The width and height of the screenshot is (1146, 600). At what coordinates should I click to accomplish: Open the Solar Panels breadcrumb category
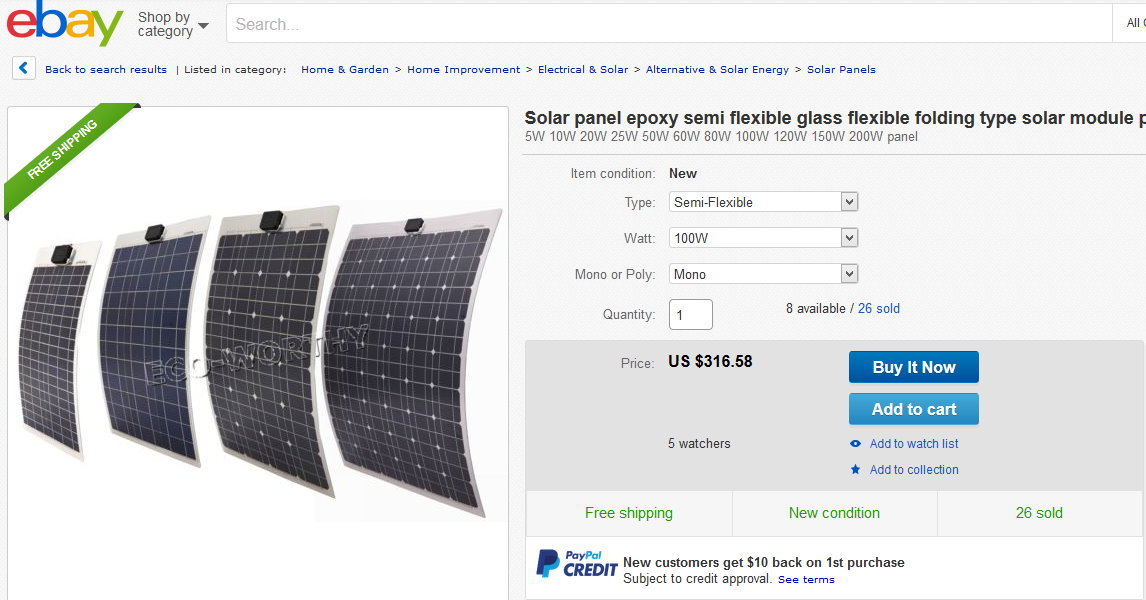(841, 70)
